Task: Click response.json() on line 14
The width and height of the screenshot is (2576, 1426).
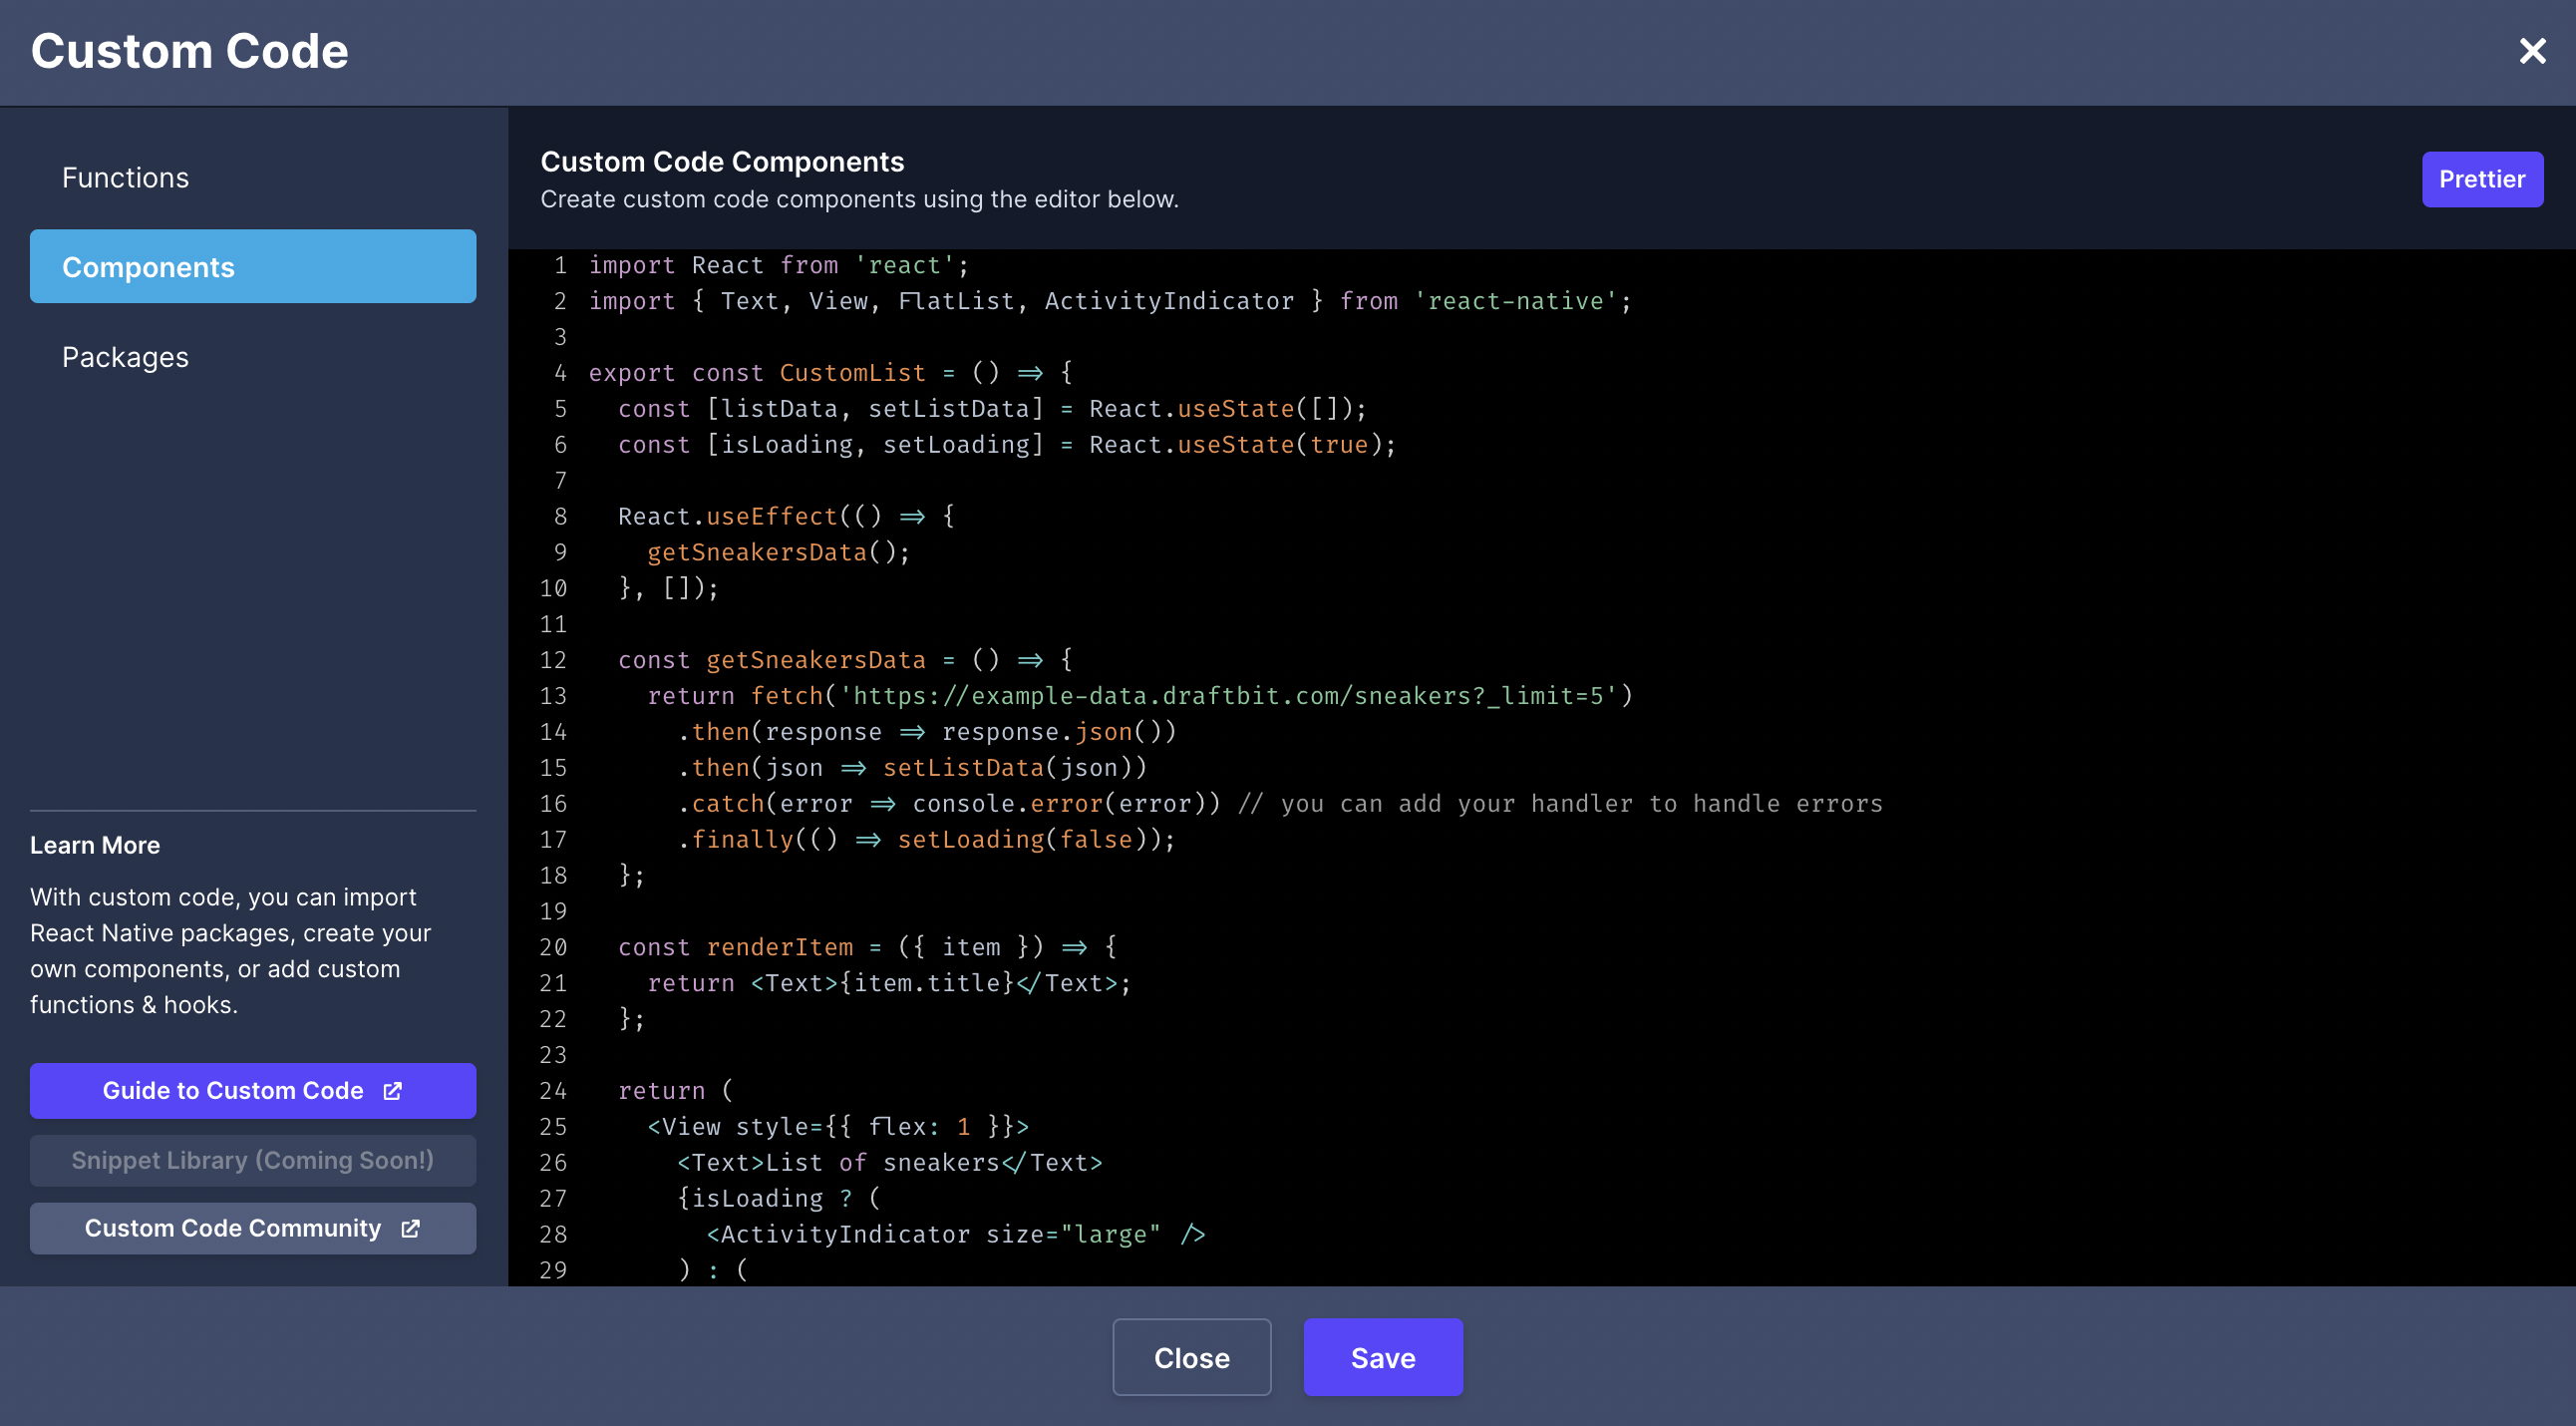Action: click(1059, 732)
